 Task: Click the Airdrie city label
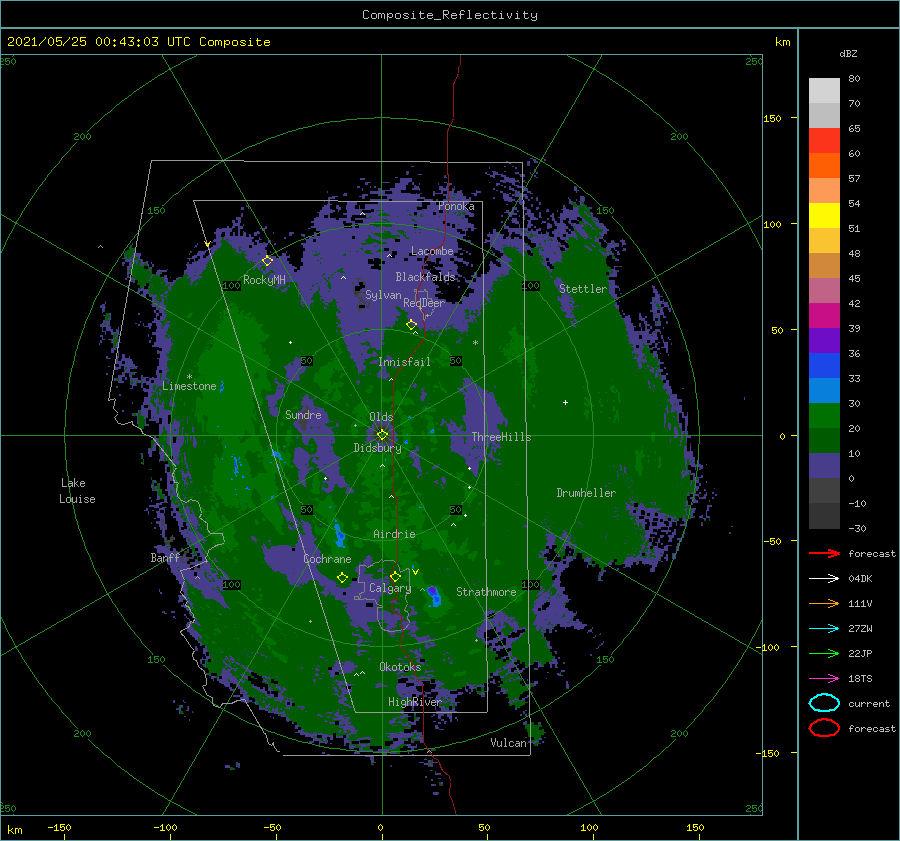point(394,534)
